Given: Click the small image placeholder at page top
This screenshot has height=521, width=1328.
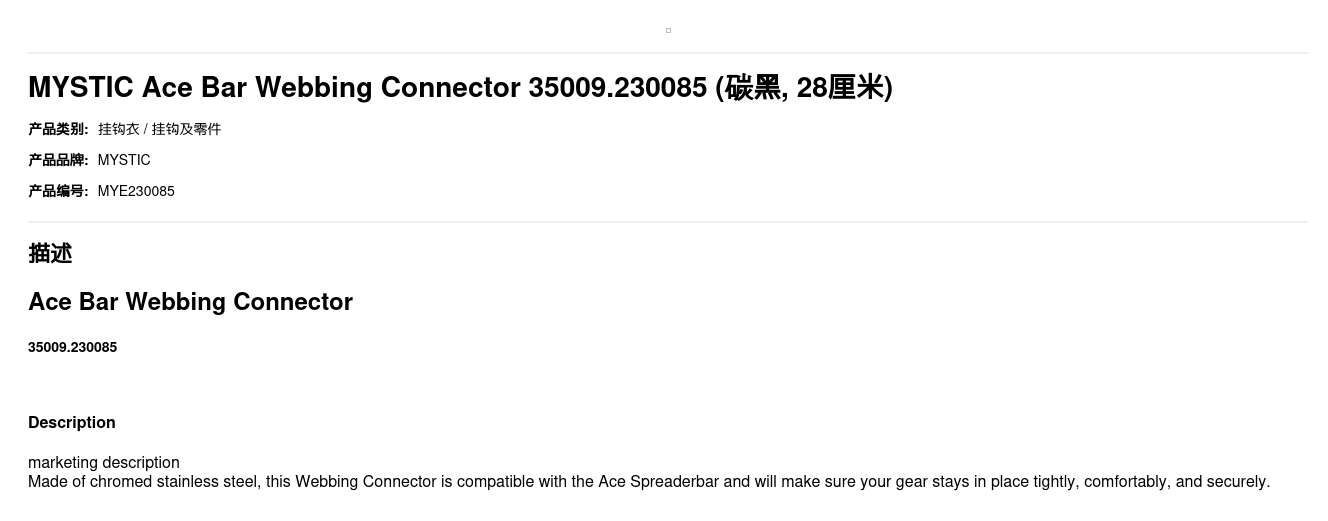Looking at the screenshot, I should click(x=668, y=30).
